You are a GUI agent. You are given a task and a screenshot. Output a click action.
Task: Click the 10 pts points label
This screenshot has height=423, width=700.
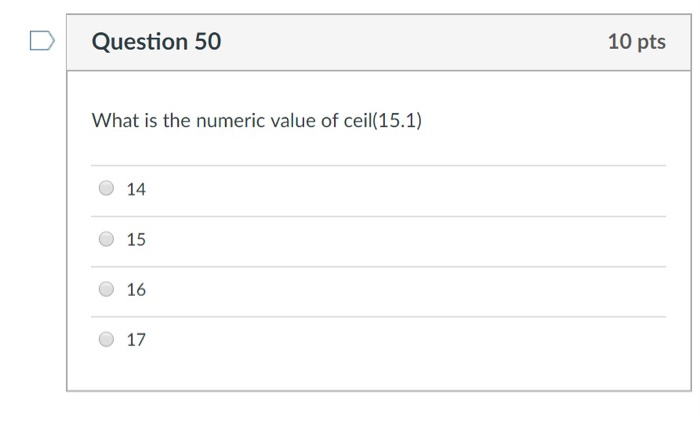[x=636, y=42]
